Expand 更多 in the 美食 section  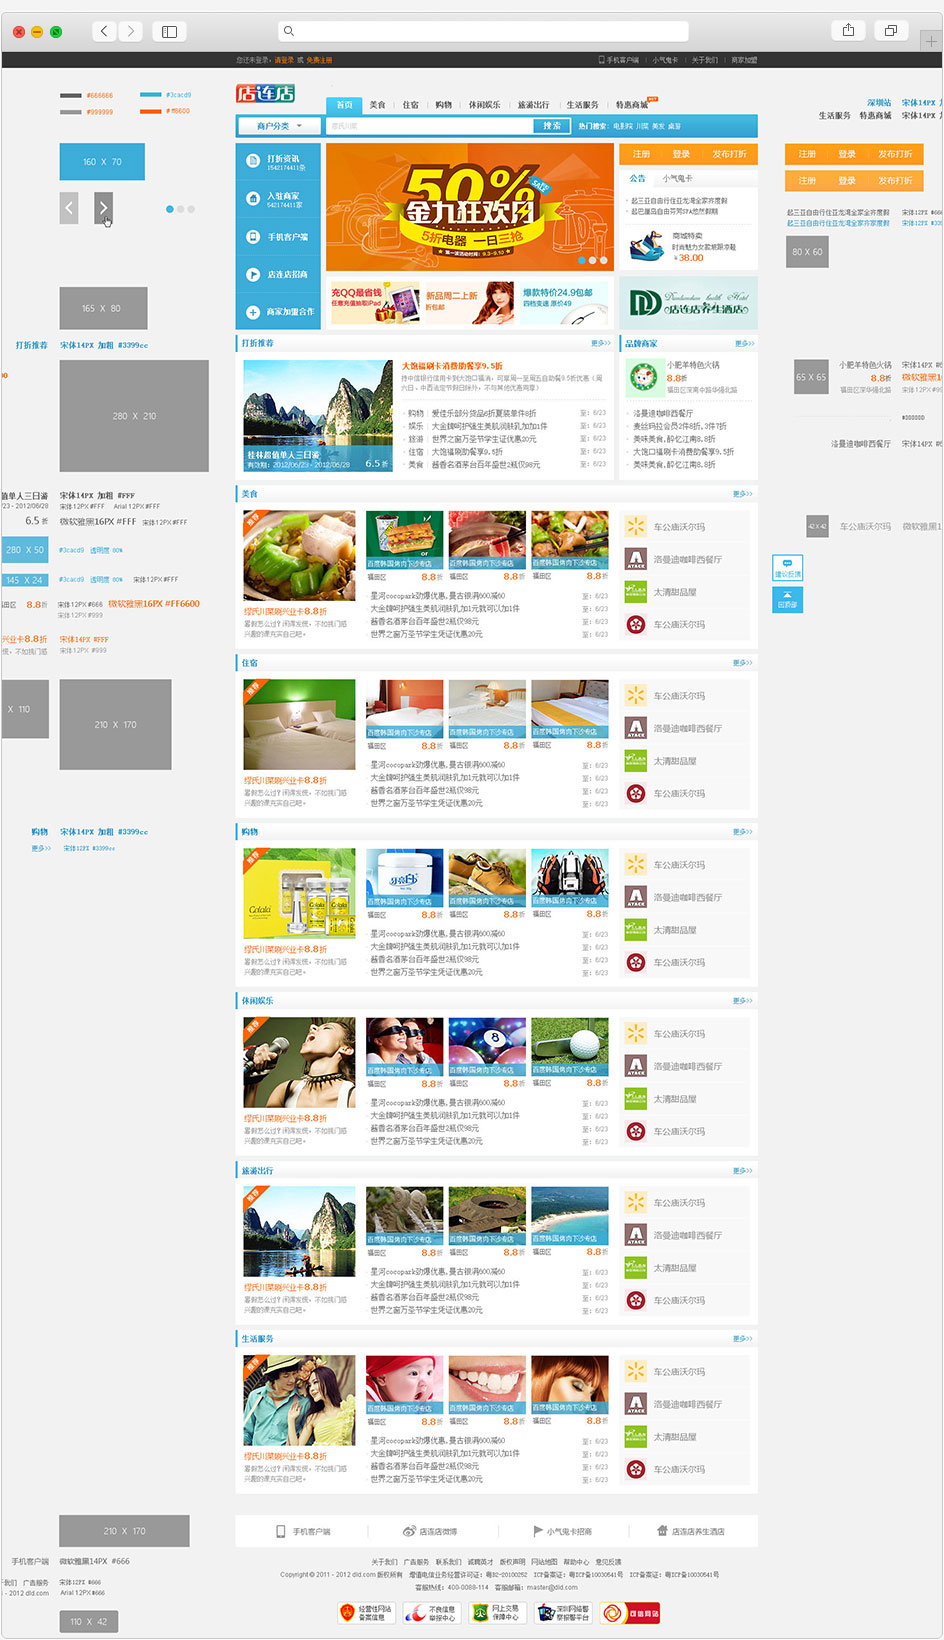(742, 494)
